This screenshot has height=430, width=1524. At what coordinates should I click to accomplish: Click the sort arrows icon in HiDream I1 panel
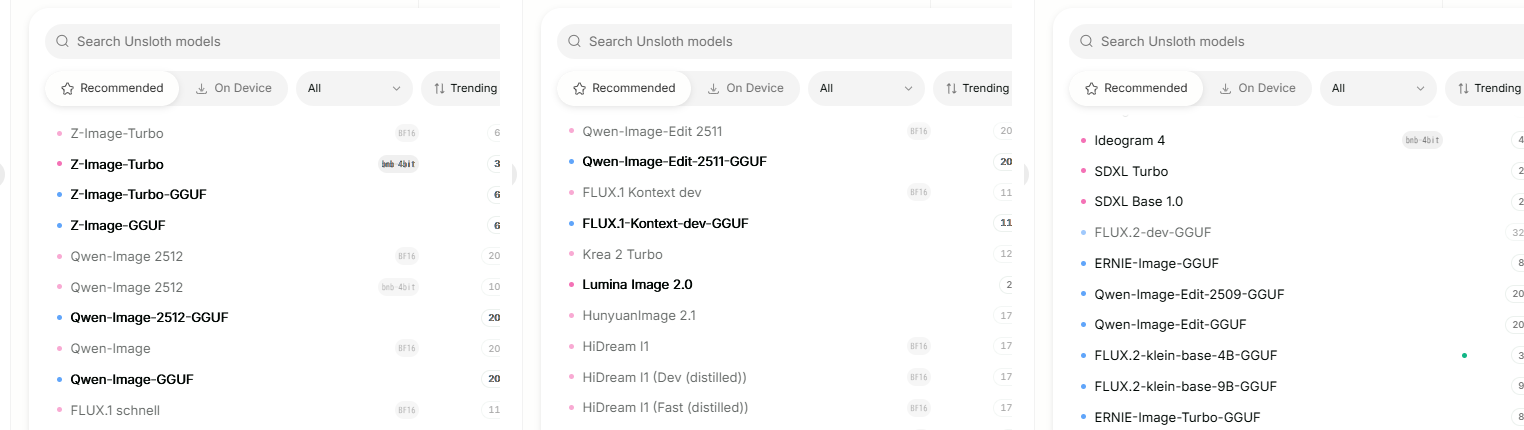click(951, 88)
